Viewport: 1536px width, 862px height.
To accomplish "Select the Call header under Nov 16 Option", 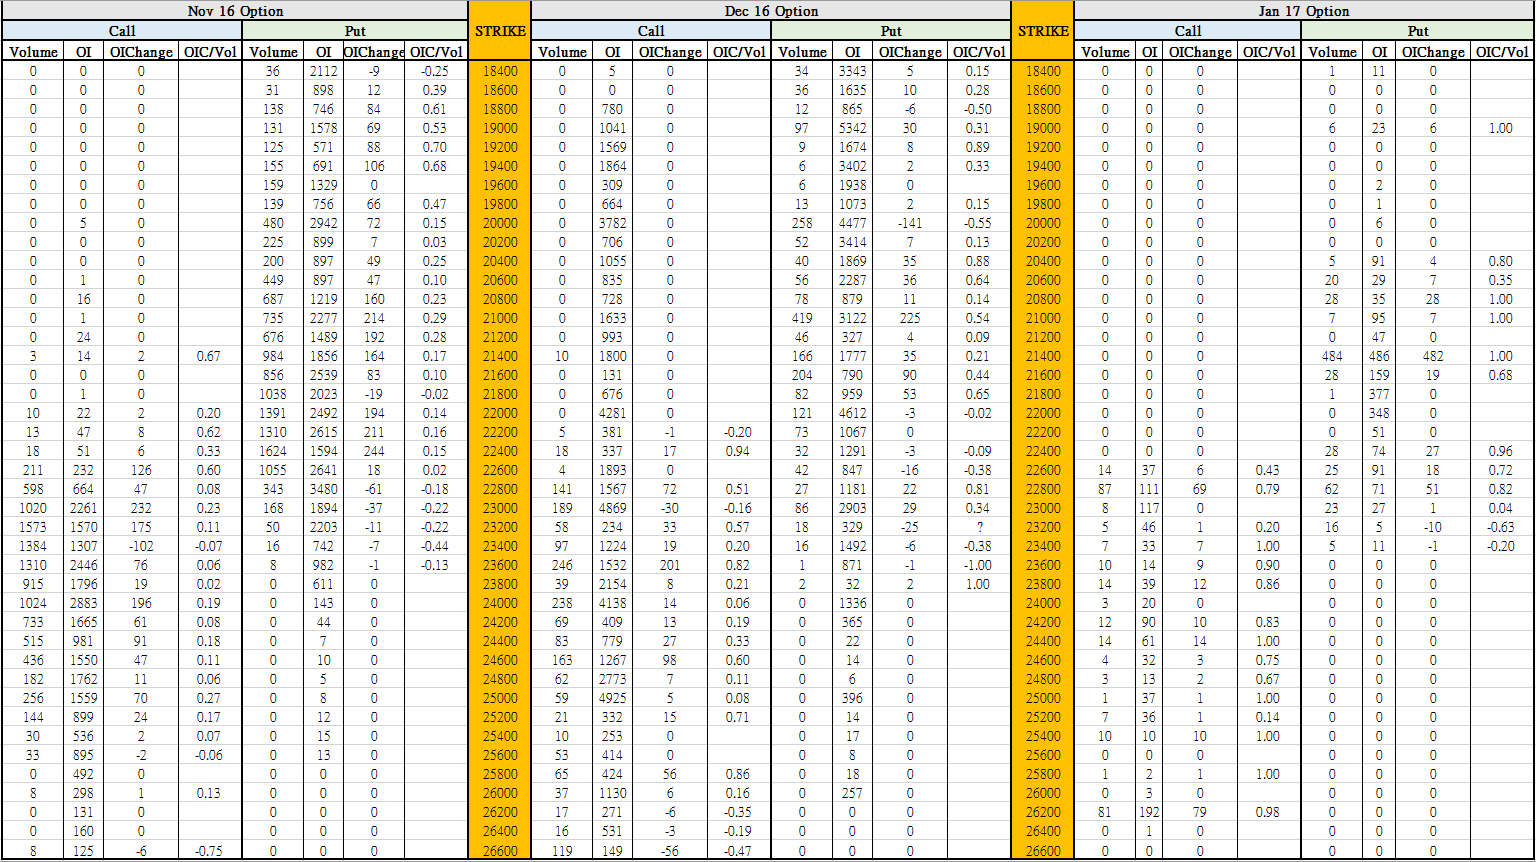I will [x=122, y=31].
